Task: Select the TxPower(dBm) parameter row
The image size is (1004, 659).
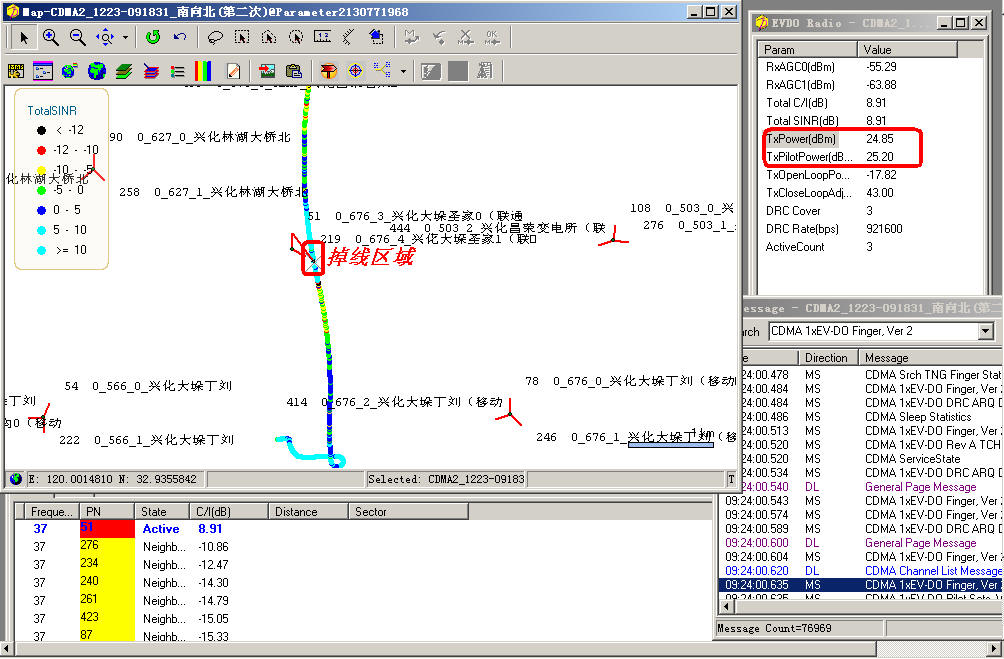Action: pyautogui.click(x=800, y=139)
